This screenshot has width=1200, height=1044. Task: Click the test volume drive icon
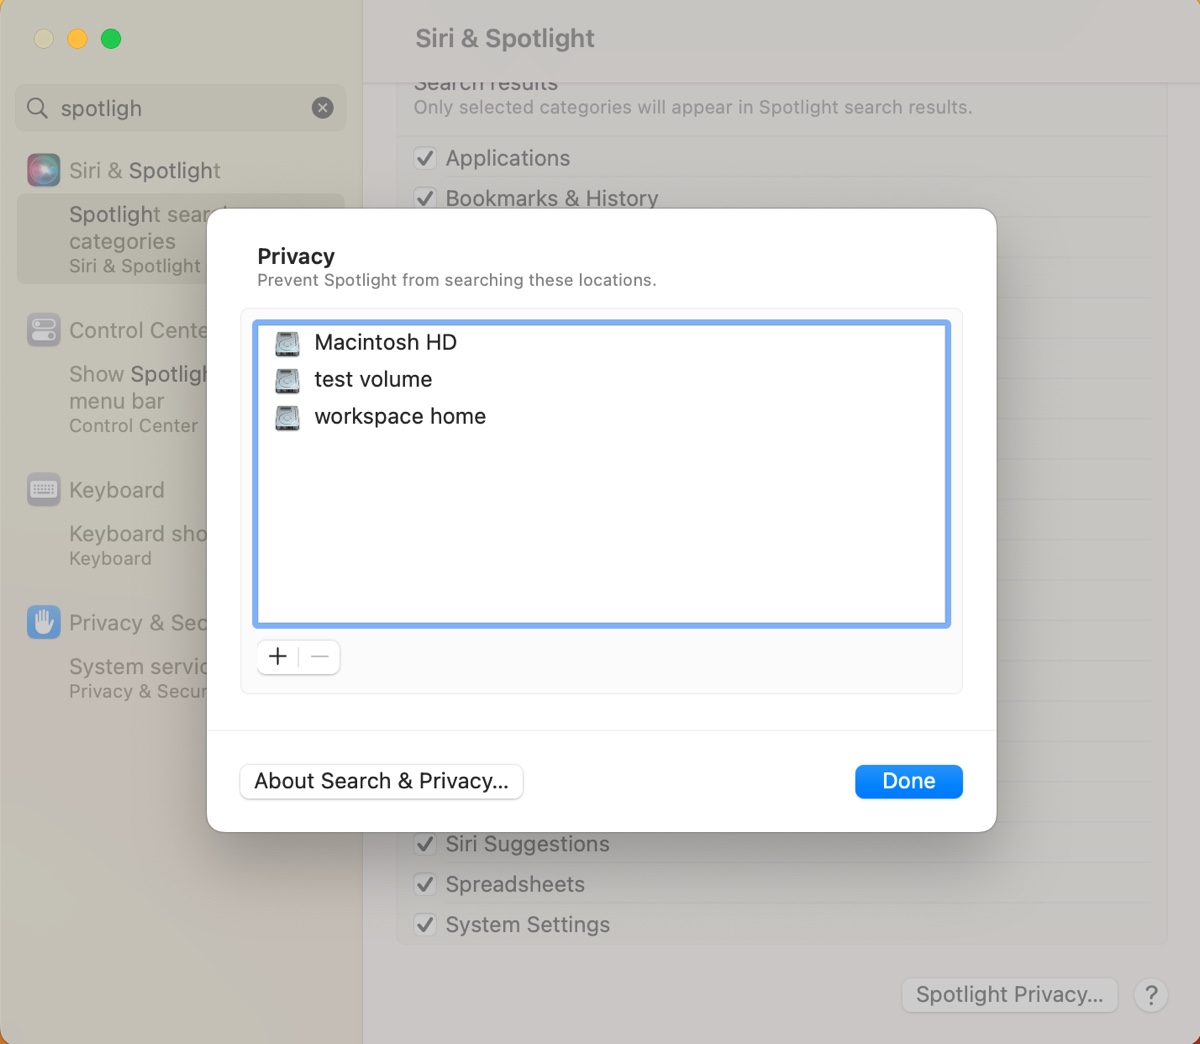pos(287,380)
